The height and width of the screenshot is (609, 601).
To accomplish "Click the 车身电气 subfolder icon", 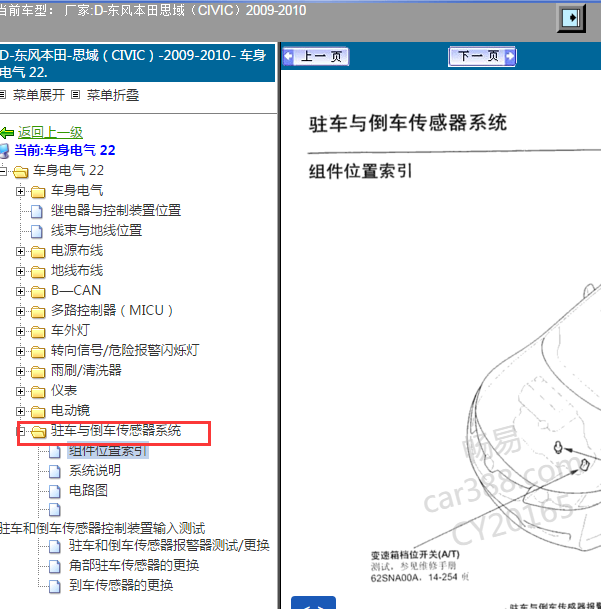I will (x=38, y=191).
